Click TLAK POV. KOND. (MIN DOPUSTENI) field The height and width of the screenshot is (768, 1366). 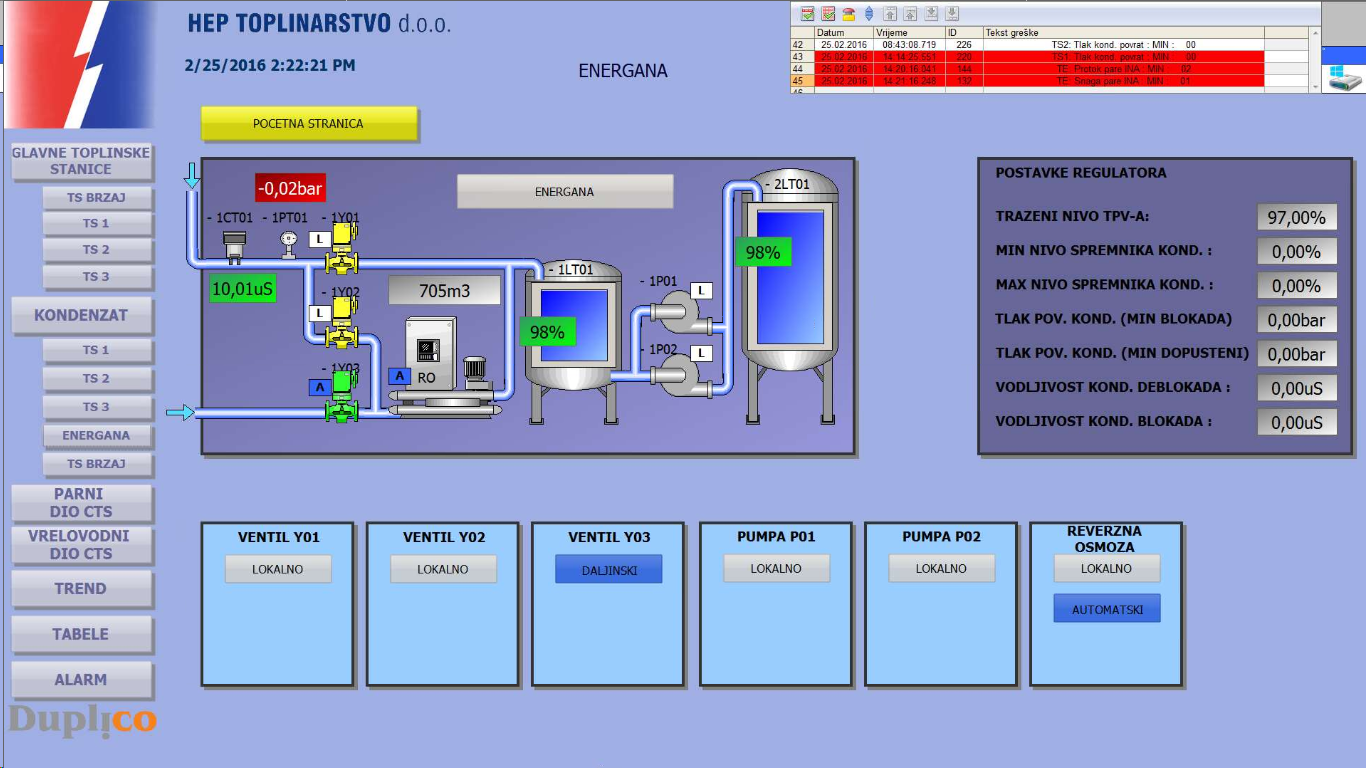pos(1297,354)
